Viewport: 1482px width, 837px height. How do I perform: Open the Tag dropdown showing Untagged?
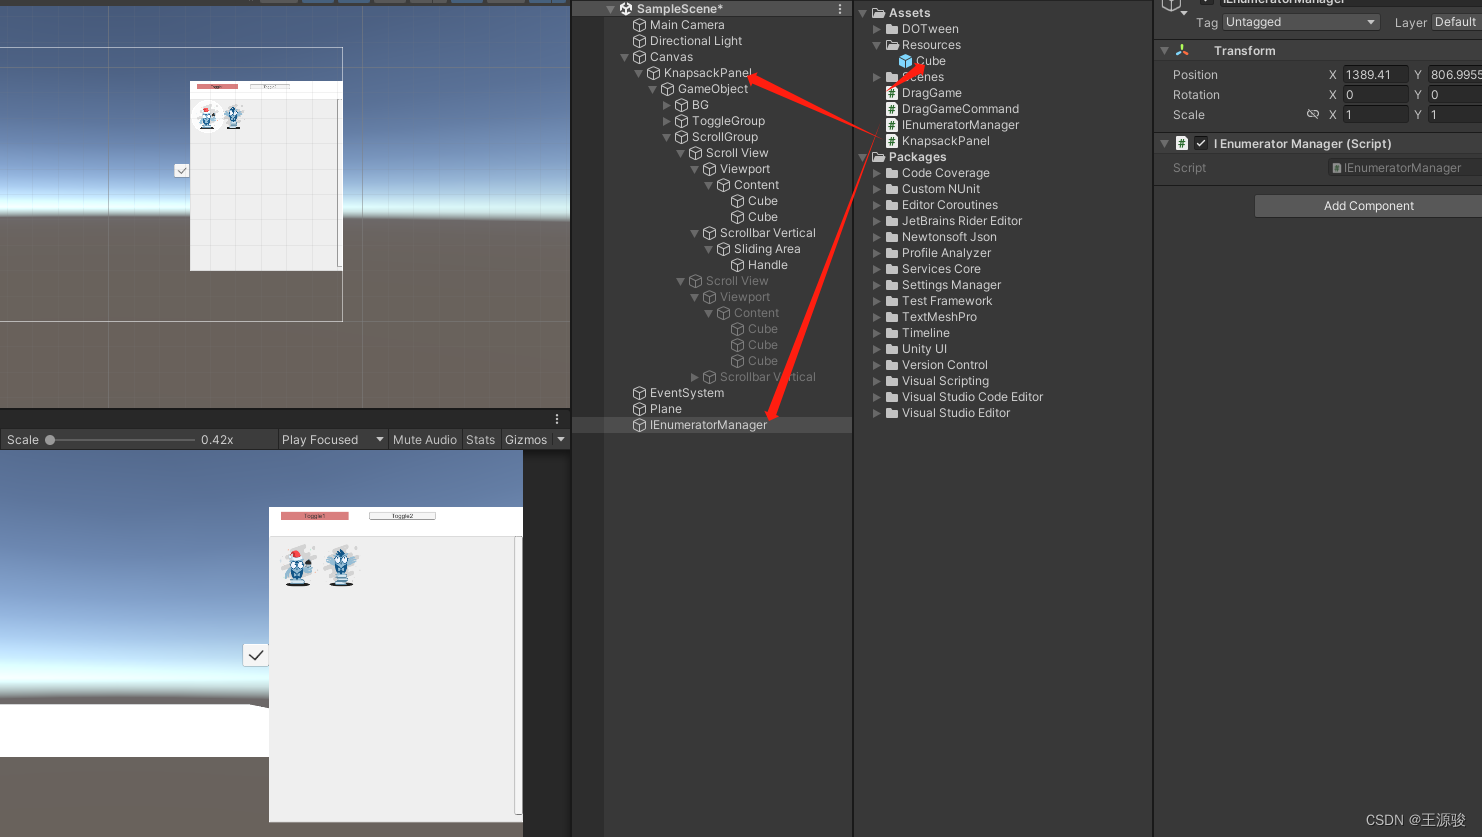[x=1302, y=22]
